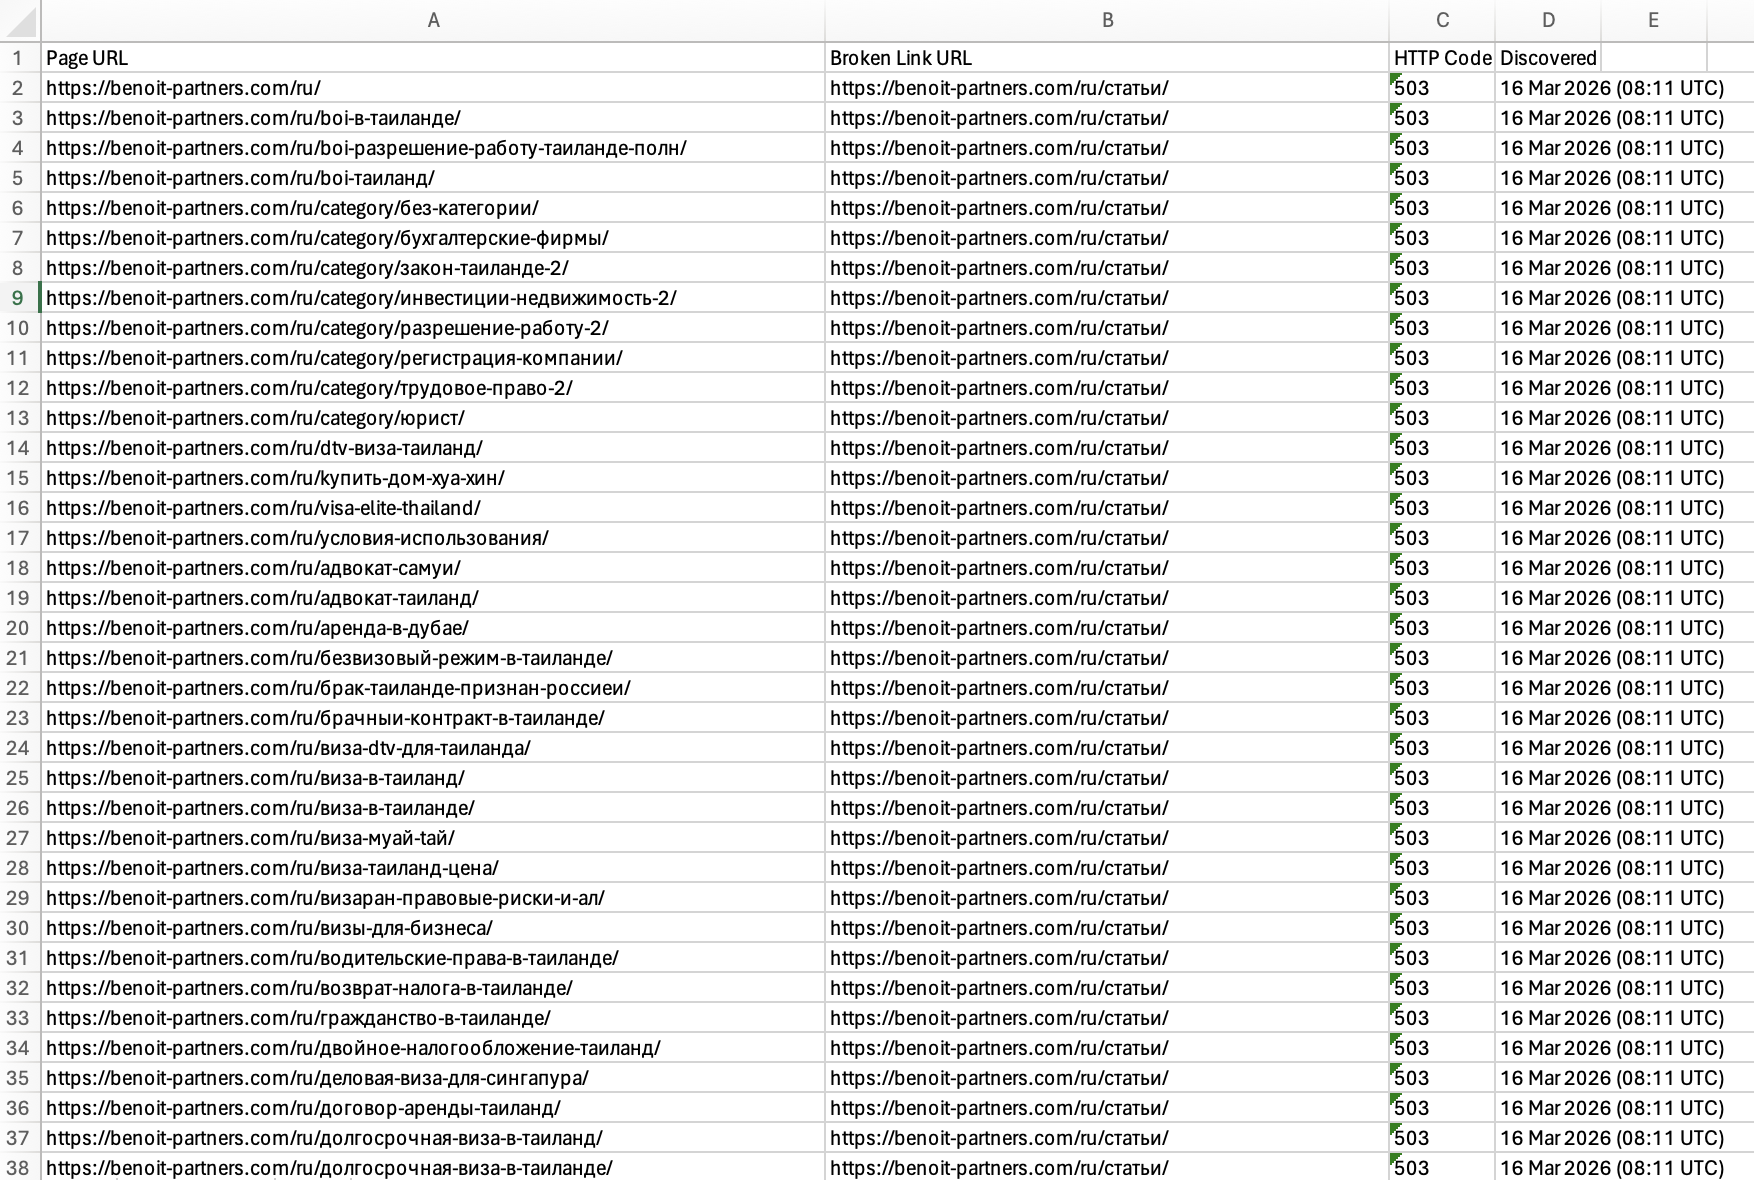The image size is (1754, 1180).
Task: Select the Page URL cell in row 2
Action: click(433, 88)
